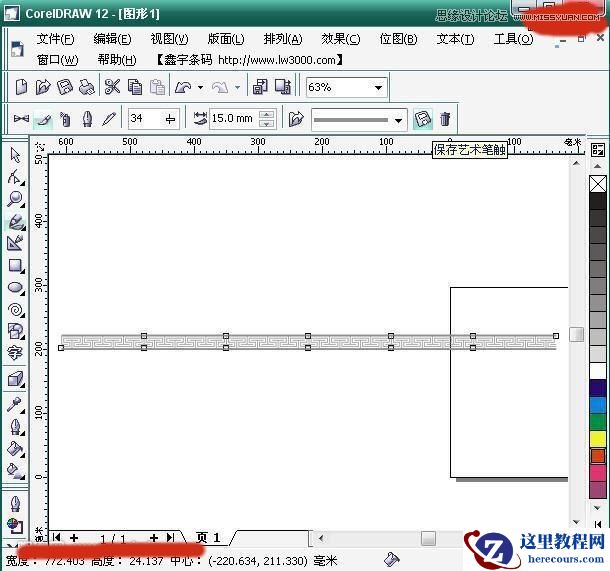Toggle the Sprayer artistic media mode
610x571 pixels.
65,119
